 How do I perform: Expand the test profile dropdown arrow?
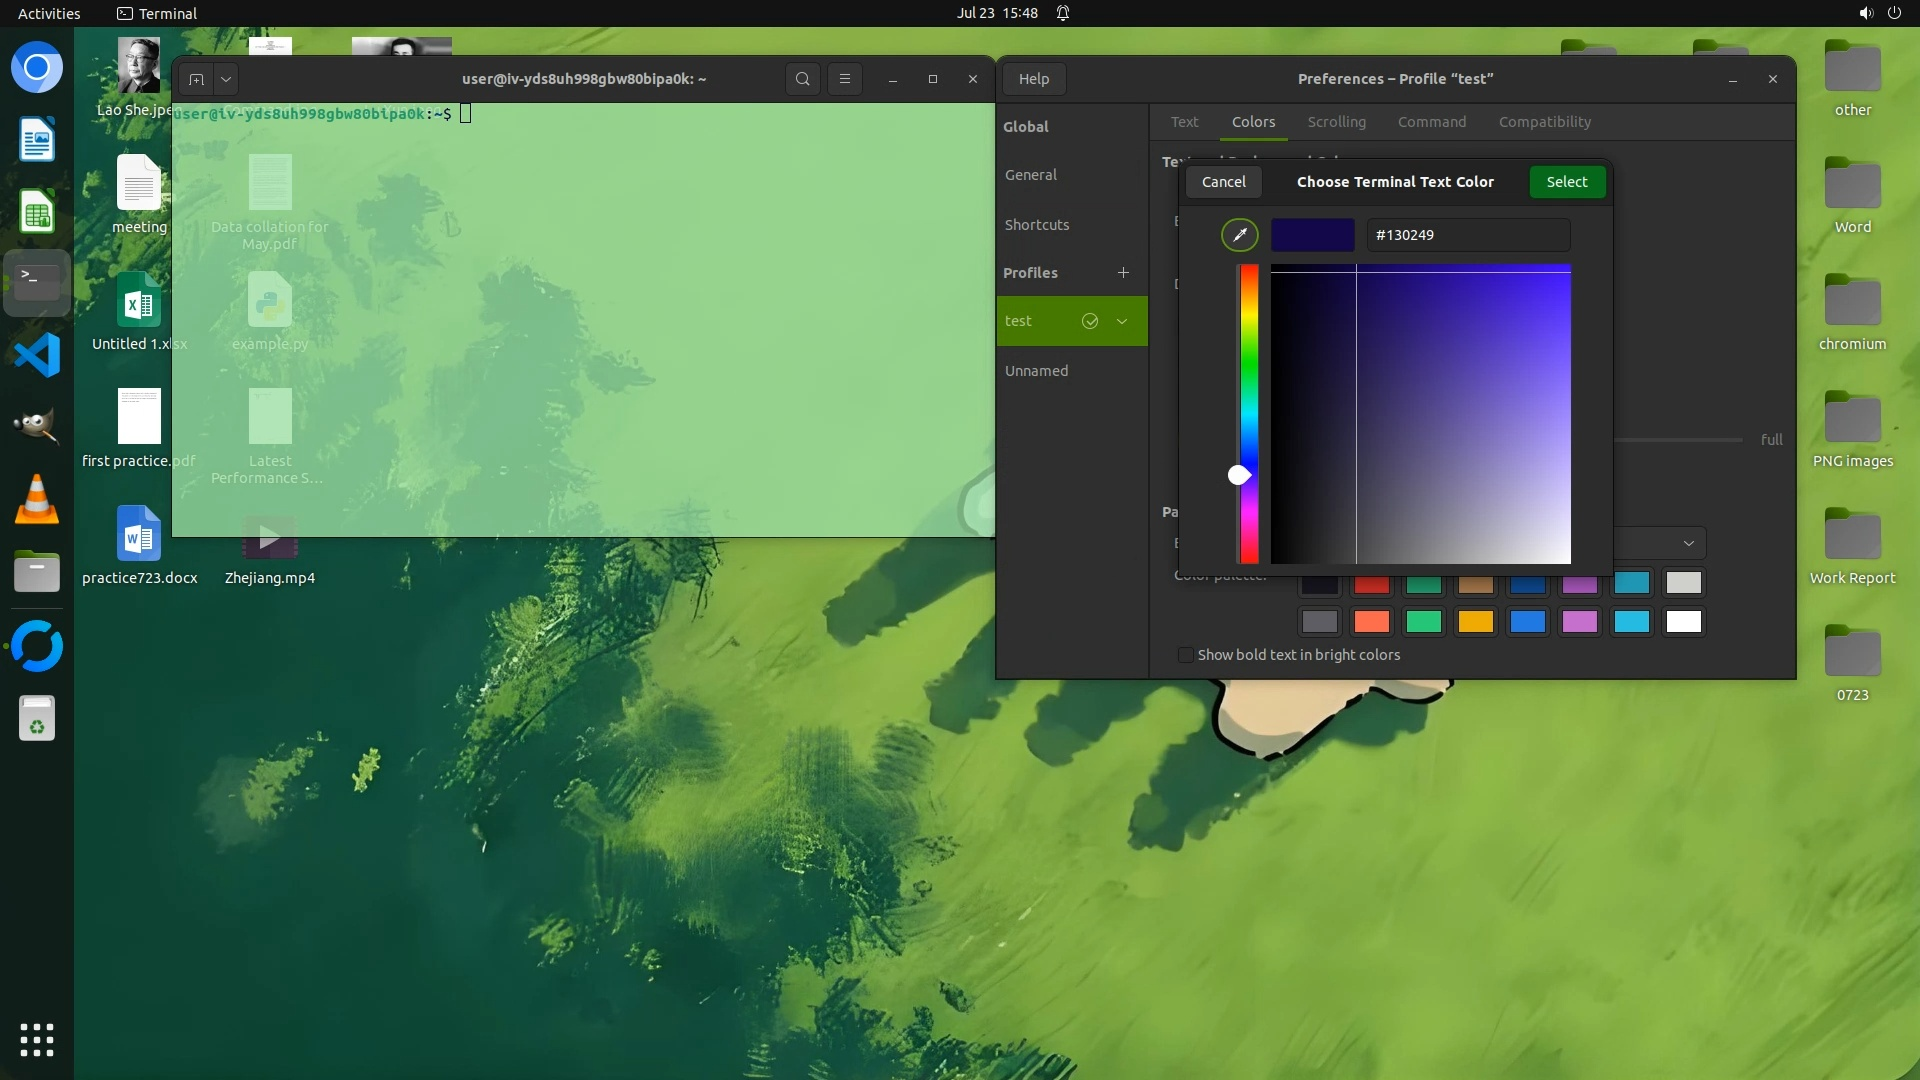click(x=1122, y=321)
